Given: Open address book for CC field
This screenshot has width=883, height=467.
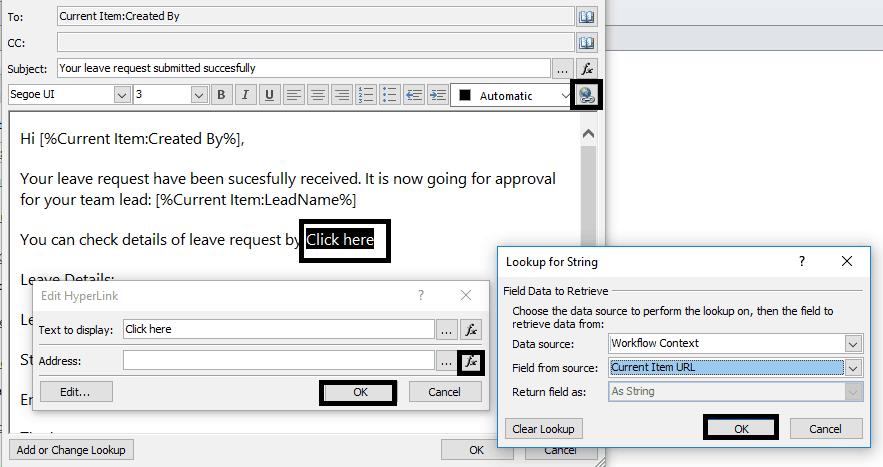Looking at the screenshot, I should pos(586,42).
